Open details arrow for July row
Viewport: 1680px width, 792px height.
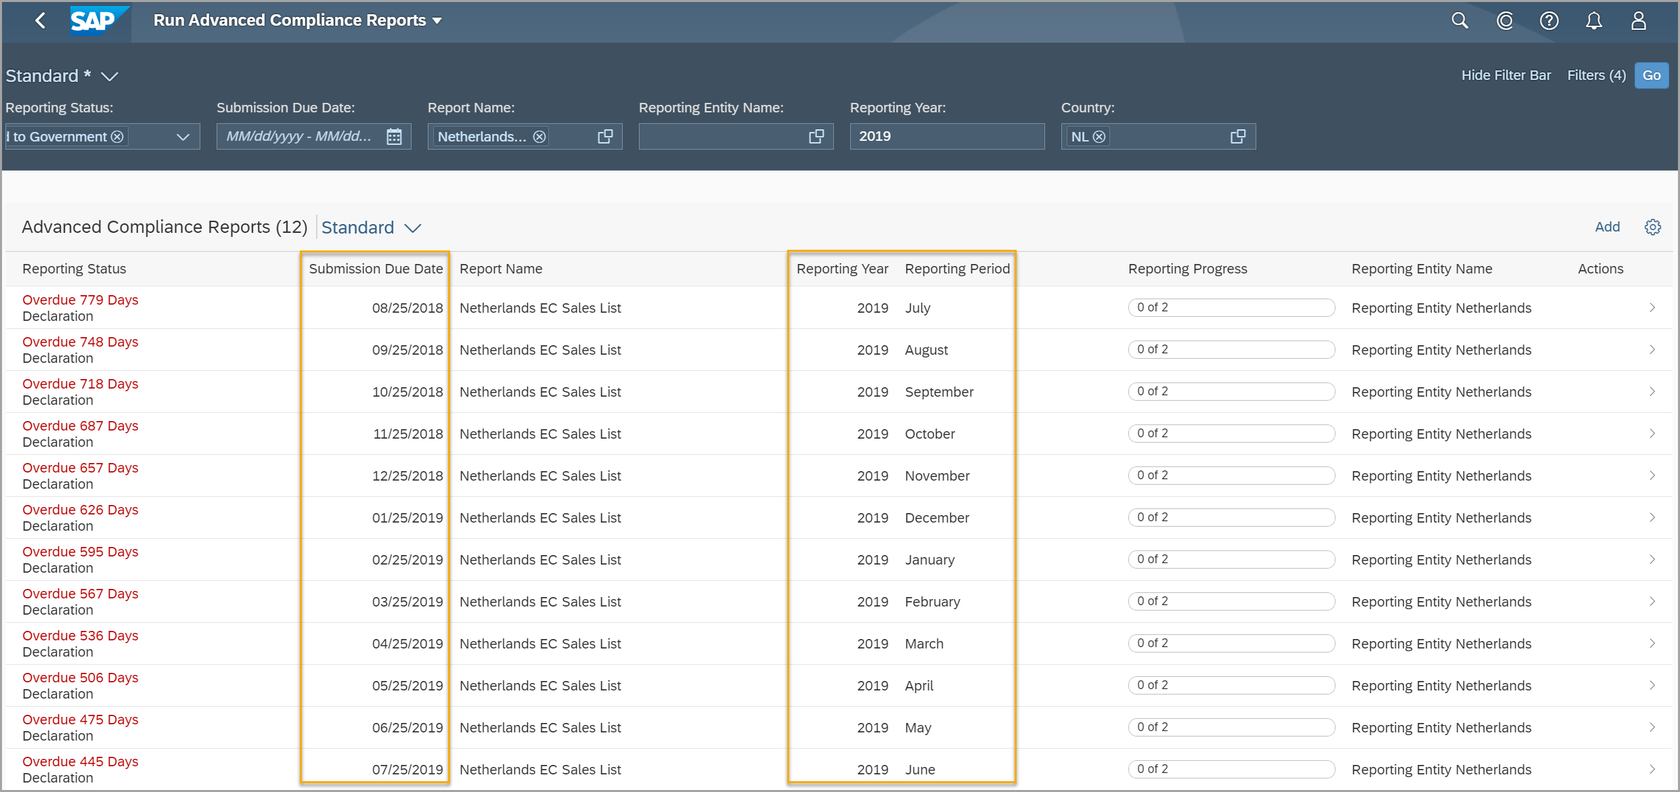[x=1652, y=308]
